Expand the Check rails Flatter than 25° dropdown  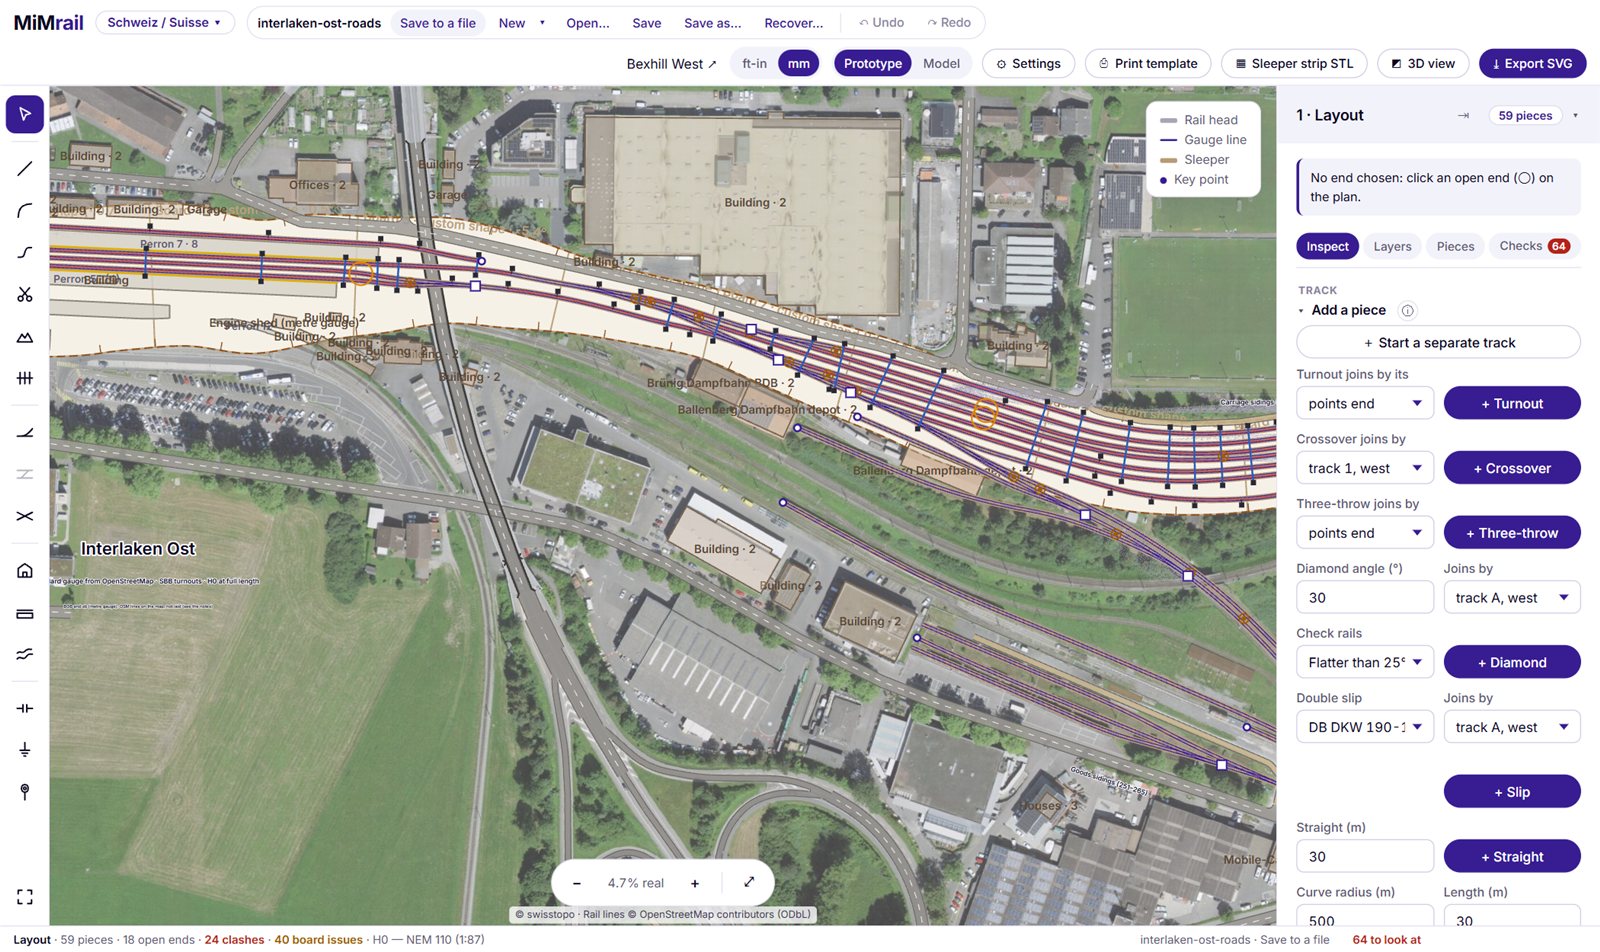click(1365, 662)
